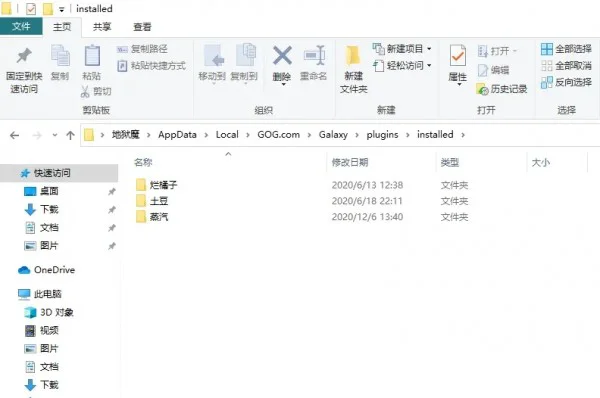Click Invert selection (反向选择) icon
The height and width of the screenshot is (398, 600).
click(x=547, y=82)
